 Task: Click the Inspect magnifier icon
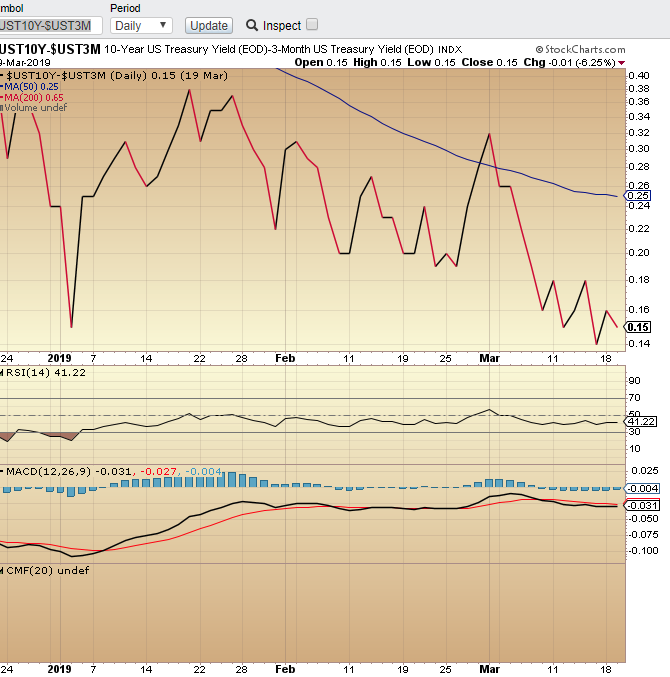click(x=252, y=25)
